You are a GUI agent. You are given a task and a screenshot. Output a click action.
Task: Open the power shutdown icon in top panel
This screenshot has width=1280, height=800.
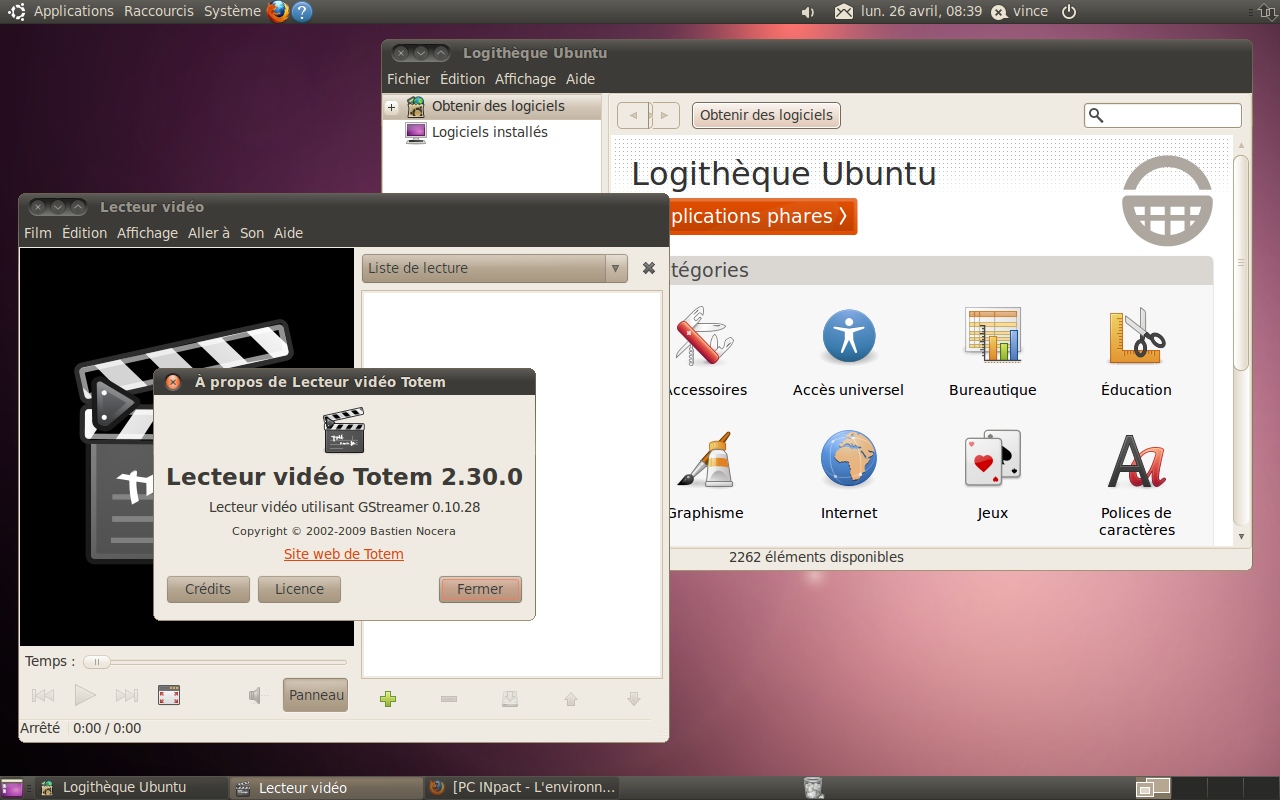point(1069,12)
